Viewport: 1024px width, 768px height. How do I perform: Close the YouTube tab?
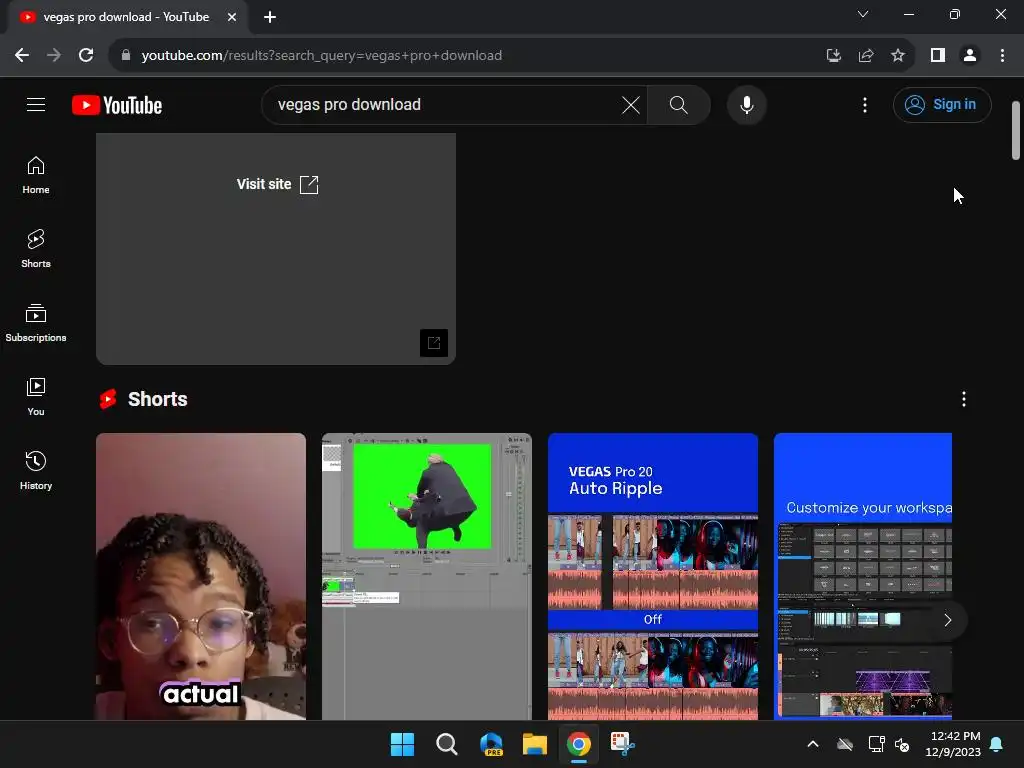click(232, 18)
